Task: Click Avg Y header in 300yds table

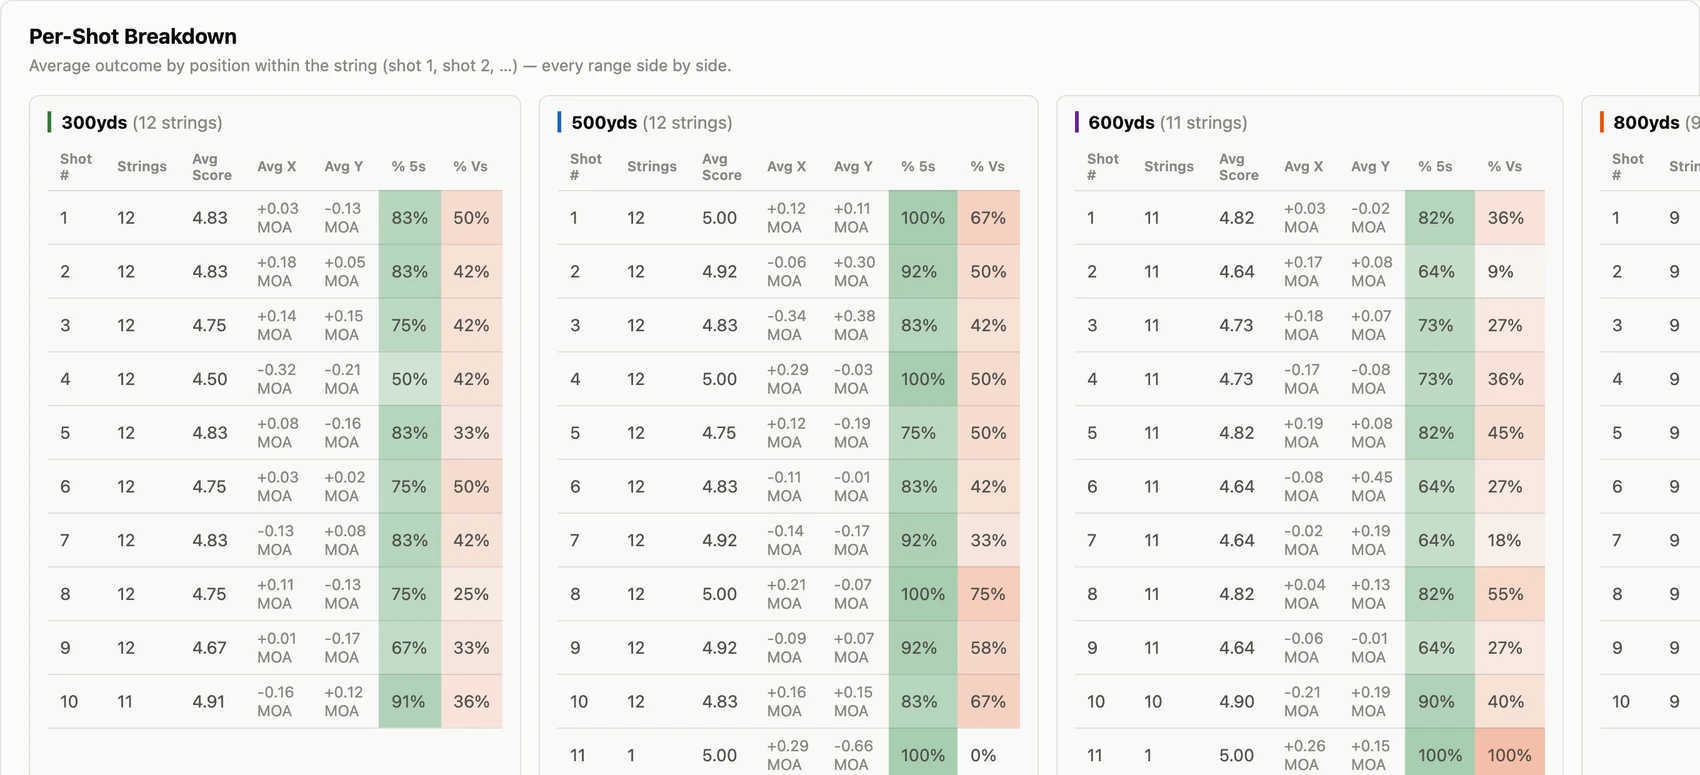Action: [343, 167]
